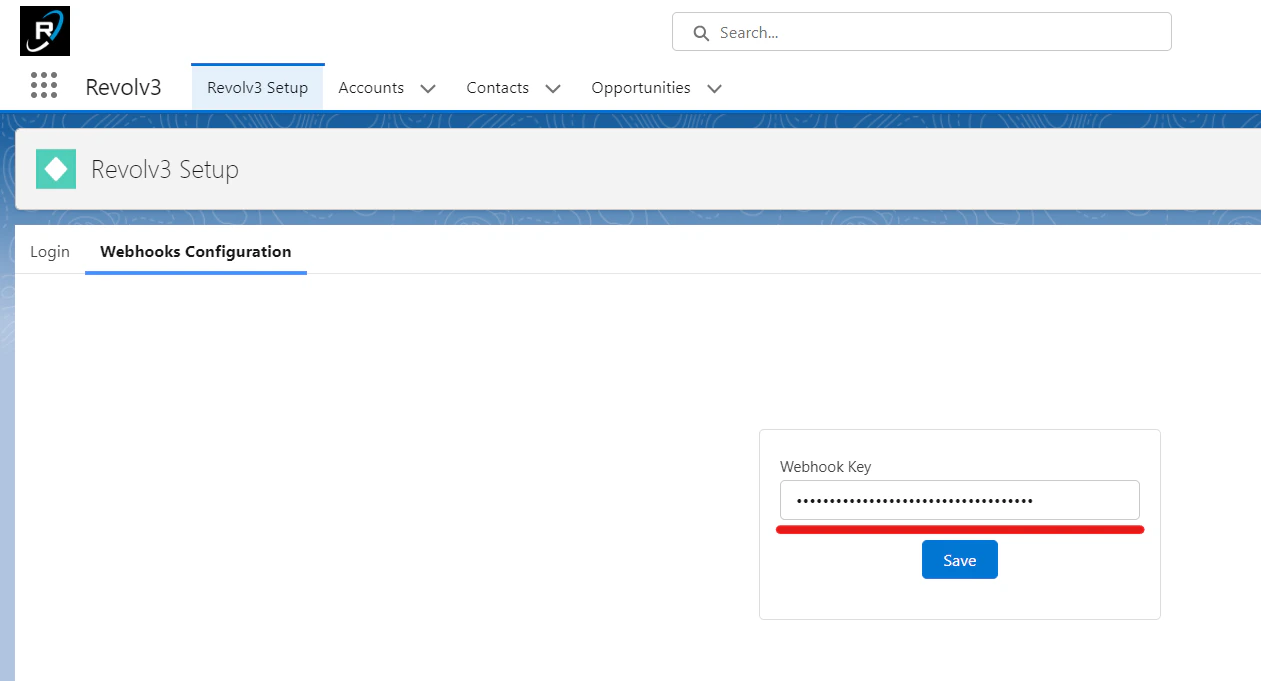The image size is (1261, 681).
Task: Open the Contacts navigation tab
Action: 497,88
